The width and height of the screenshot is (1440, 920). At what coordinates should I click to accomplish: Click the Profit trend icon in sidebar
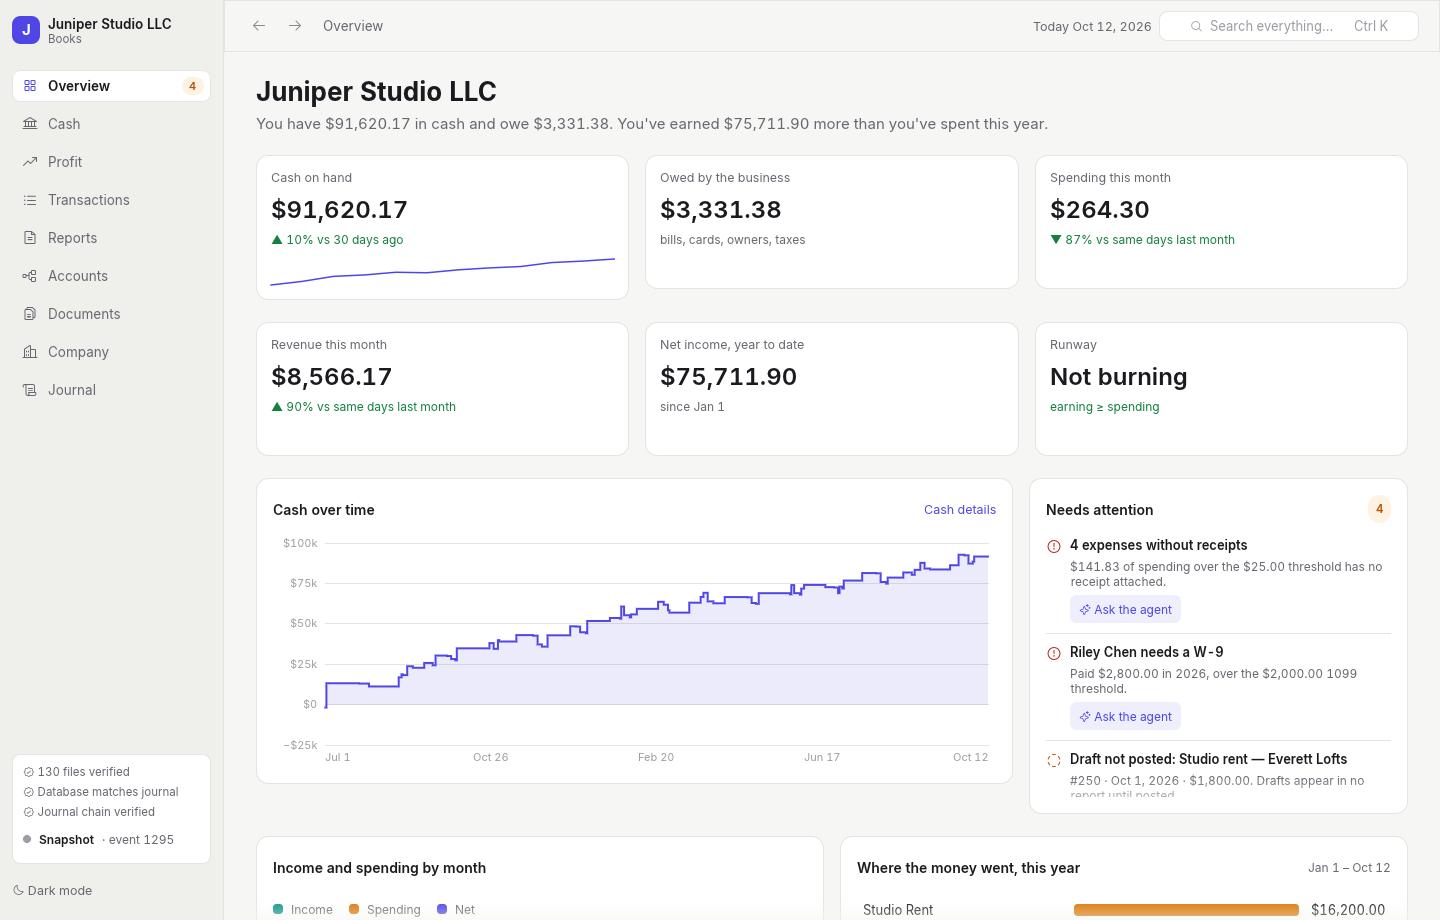click(30, 162)
